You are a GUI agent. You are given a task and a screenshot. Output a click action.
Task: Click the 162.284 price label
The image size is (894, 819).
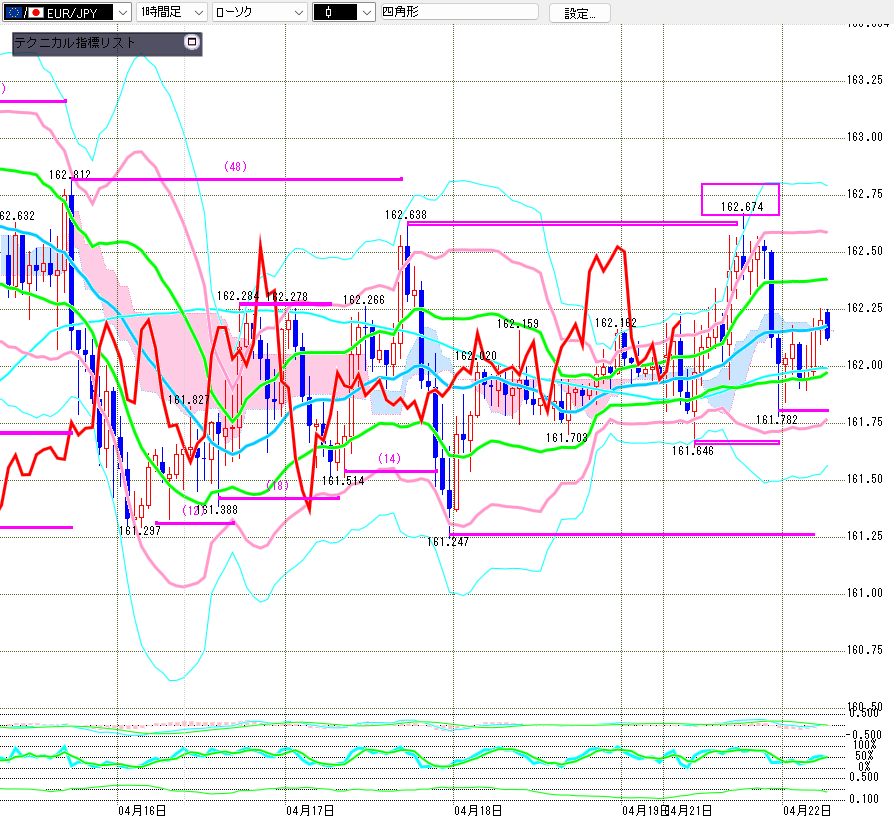pyautogui.click(x=238, y=296)
